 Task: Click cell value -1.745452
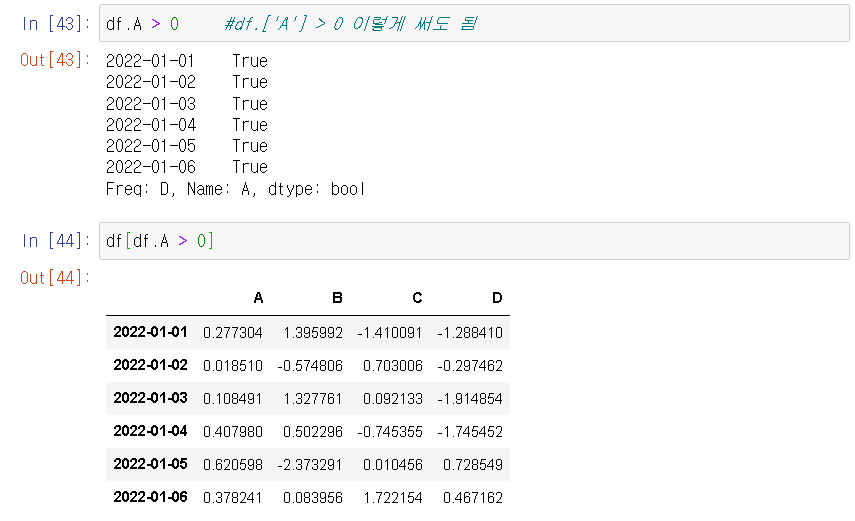pos(469,432)
